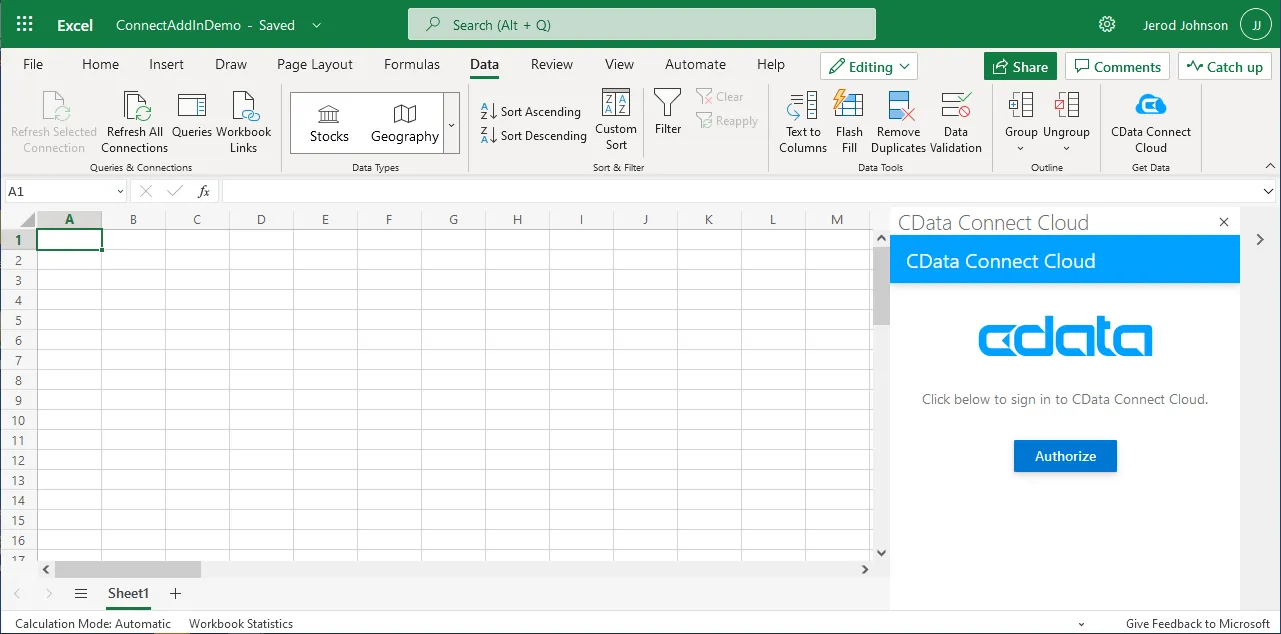Select the Stocks data type
1281x634 pixels.
[x=329, y=124]
